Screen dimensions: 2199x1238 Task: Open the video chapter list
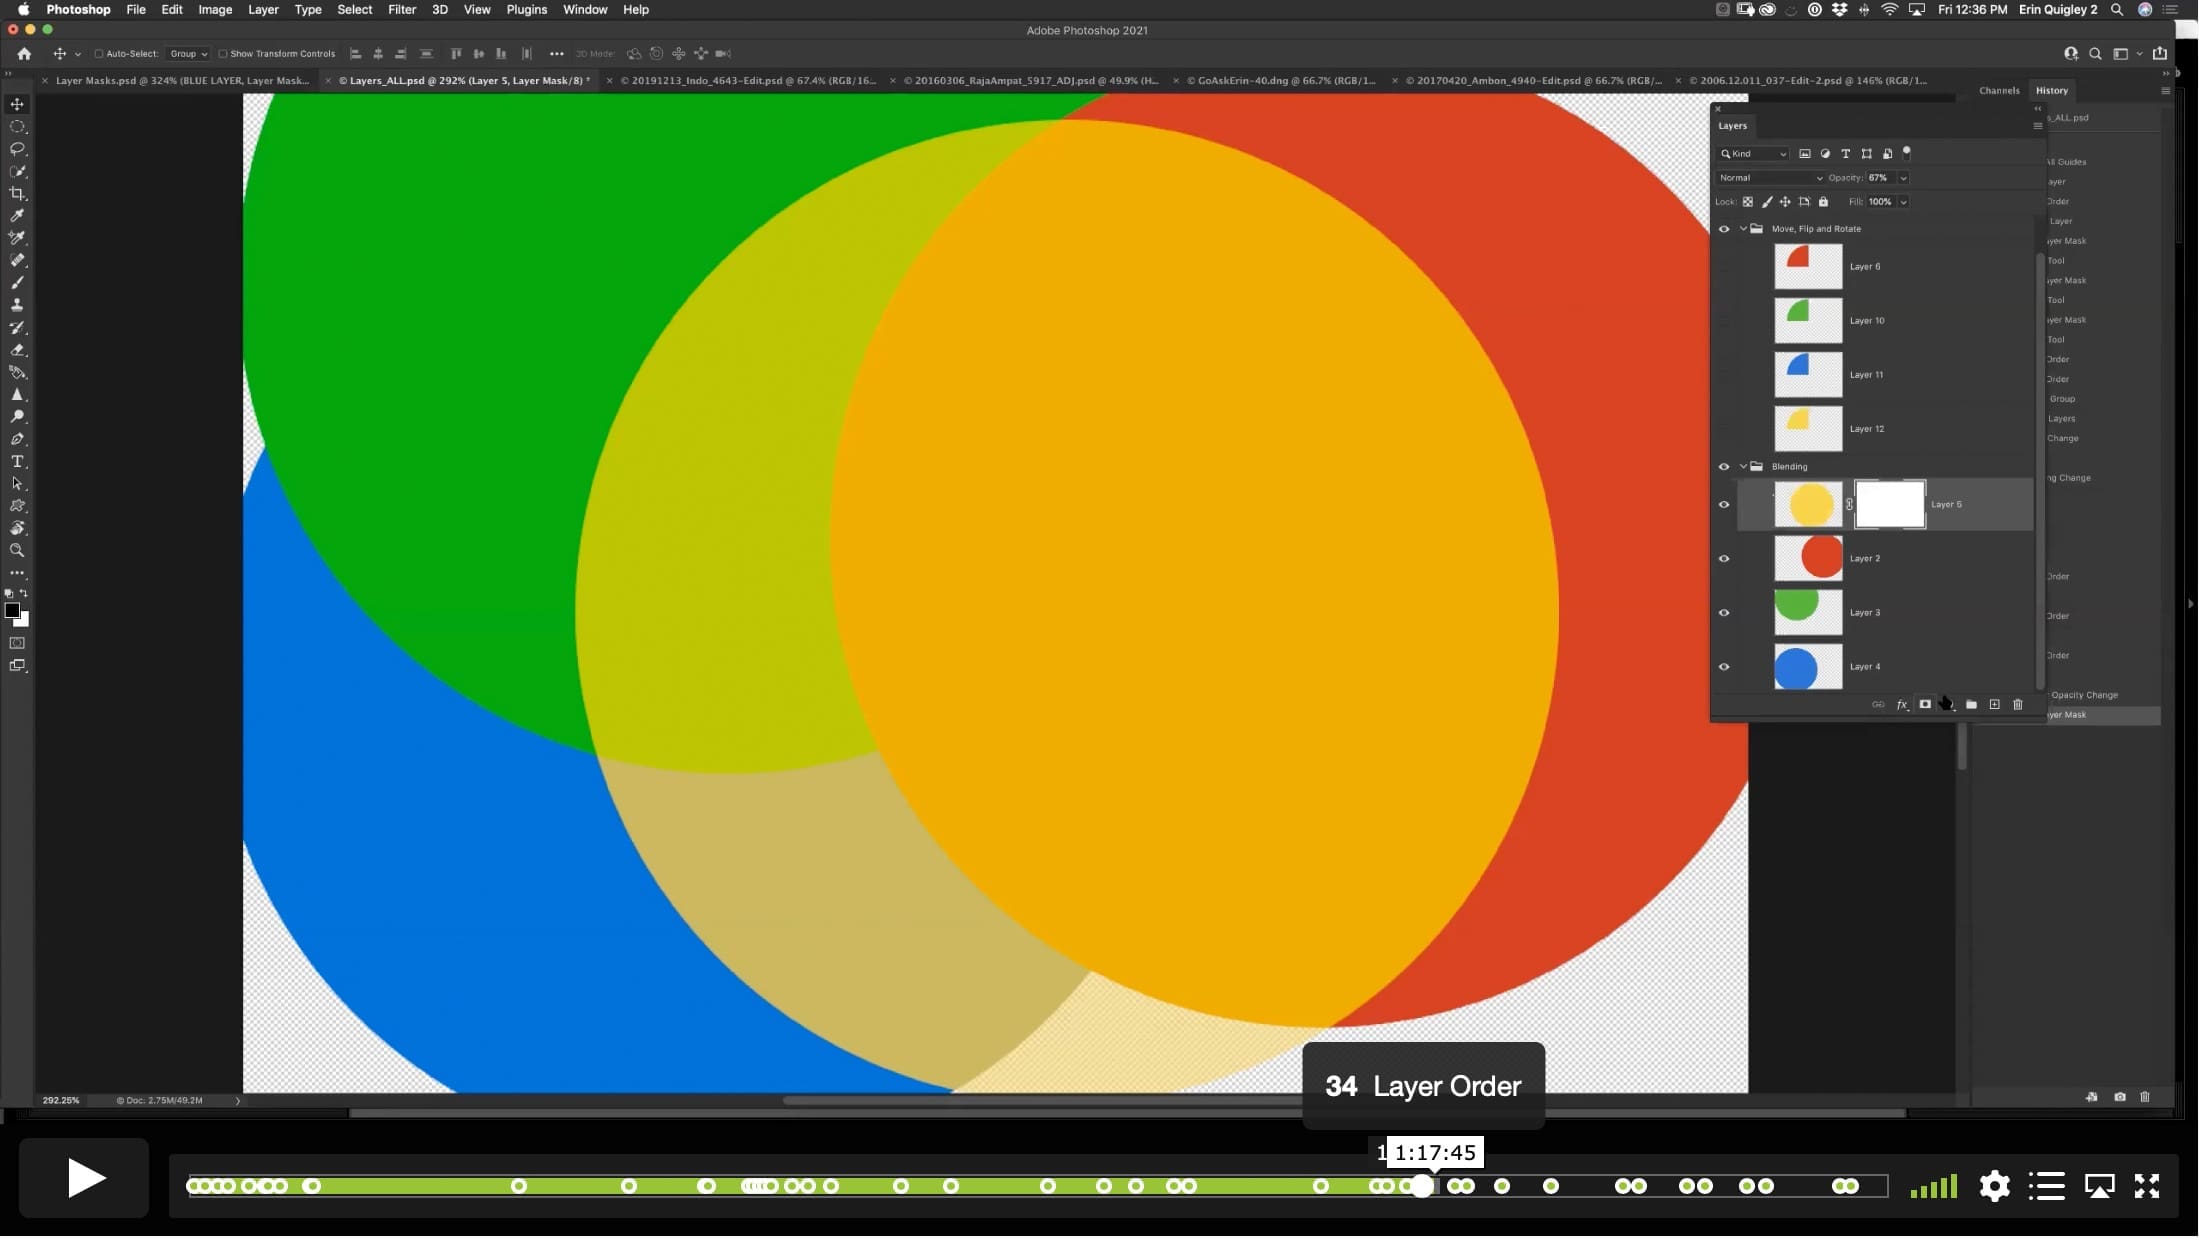[x=2047, y=1186]
